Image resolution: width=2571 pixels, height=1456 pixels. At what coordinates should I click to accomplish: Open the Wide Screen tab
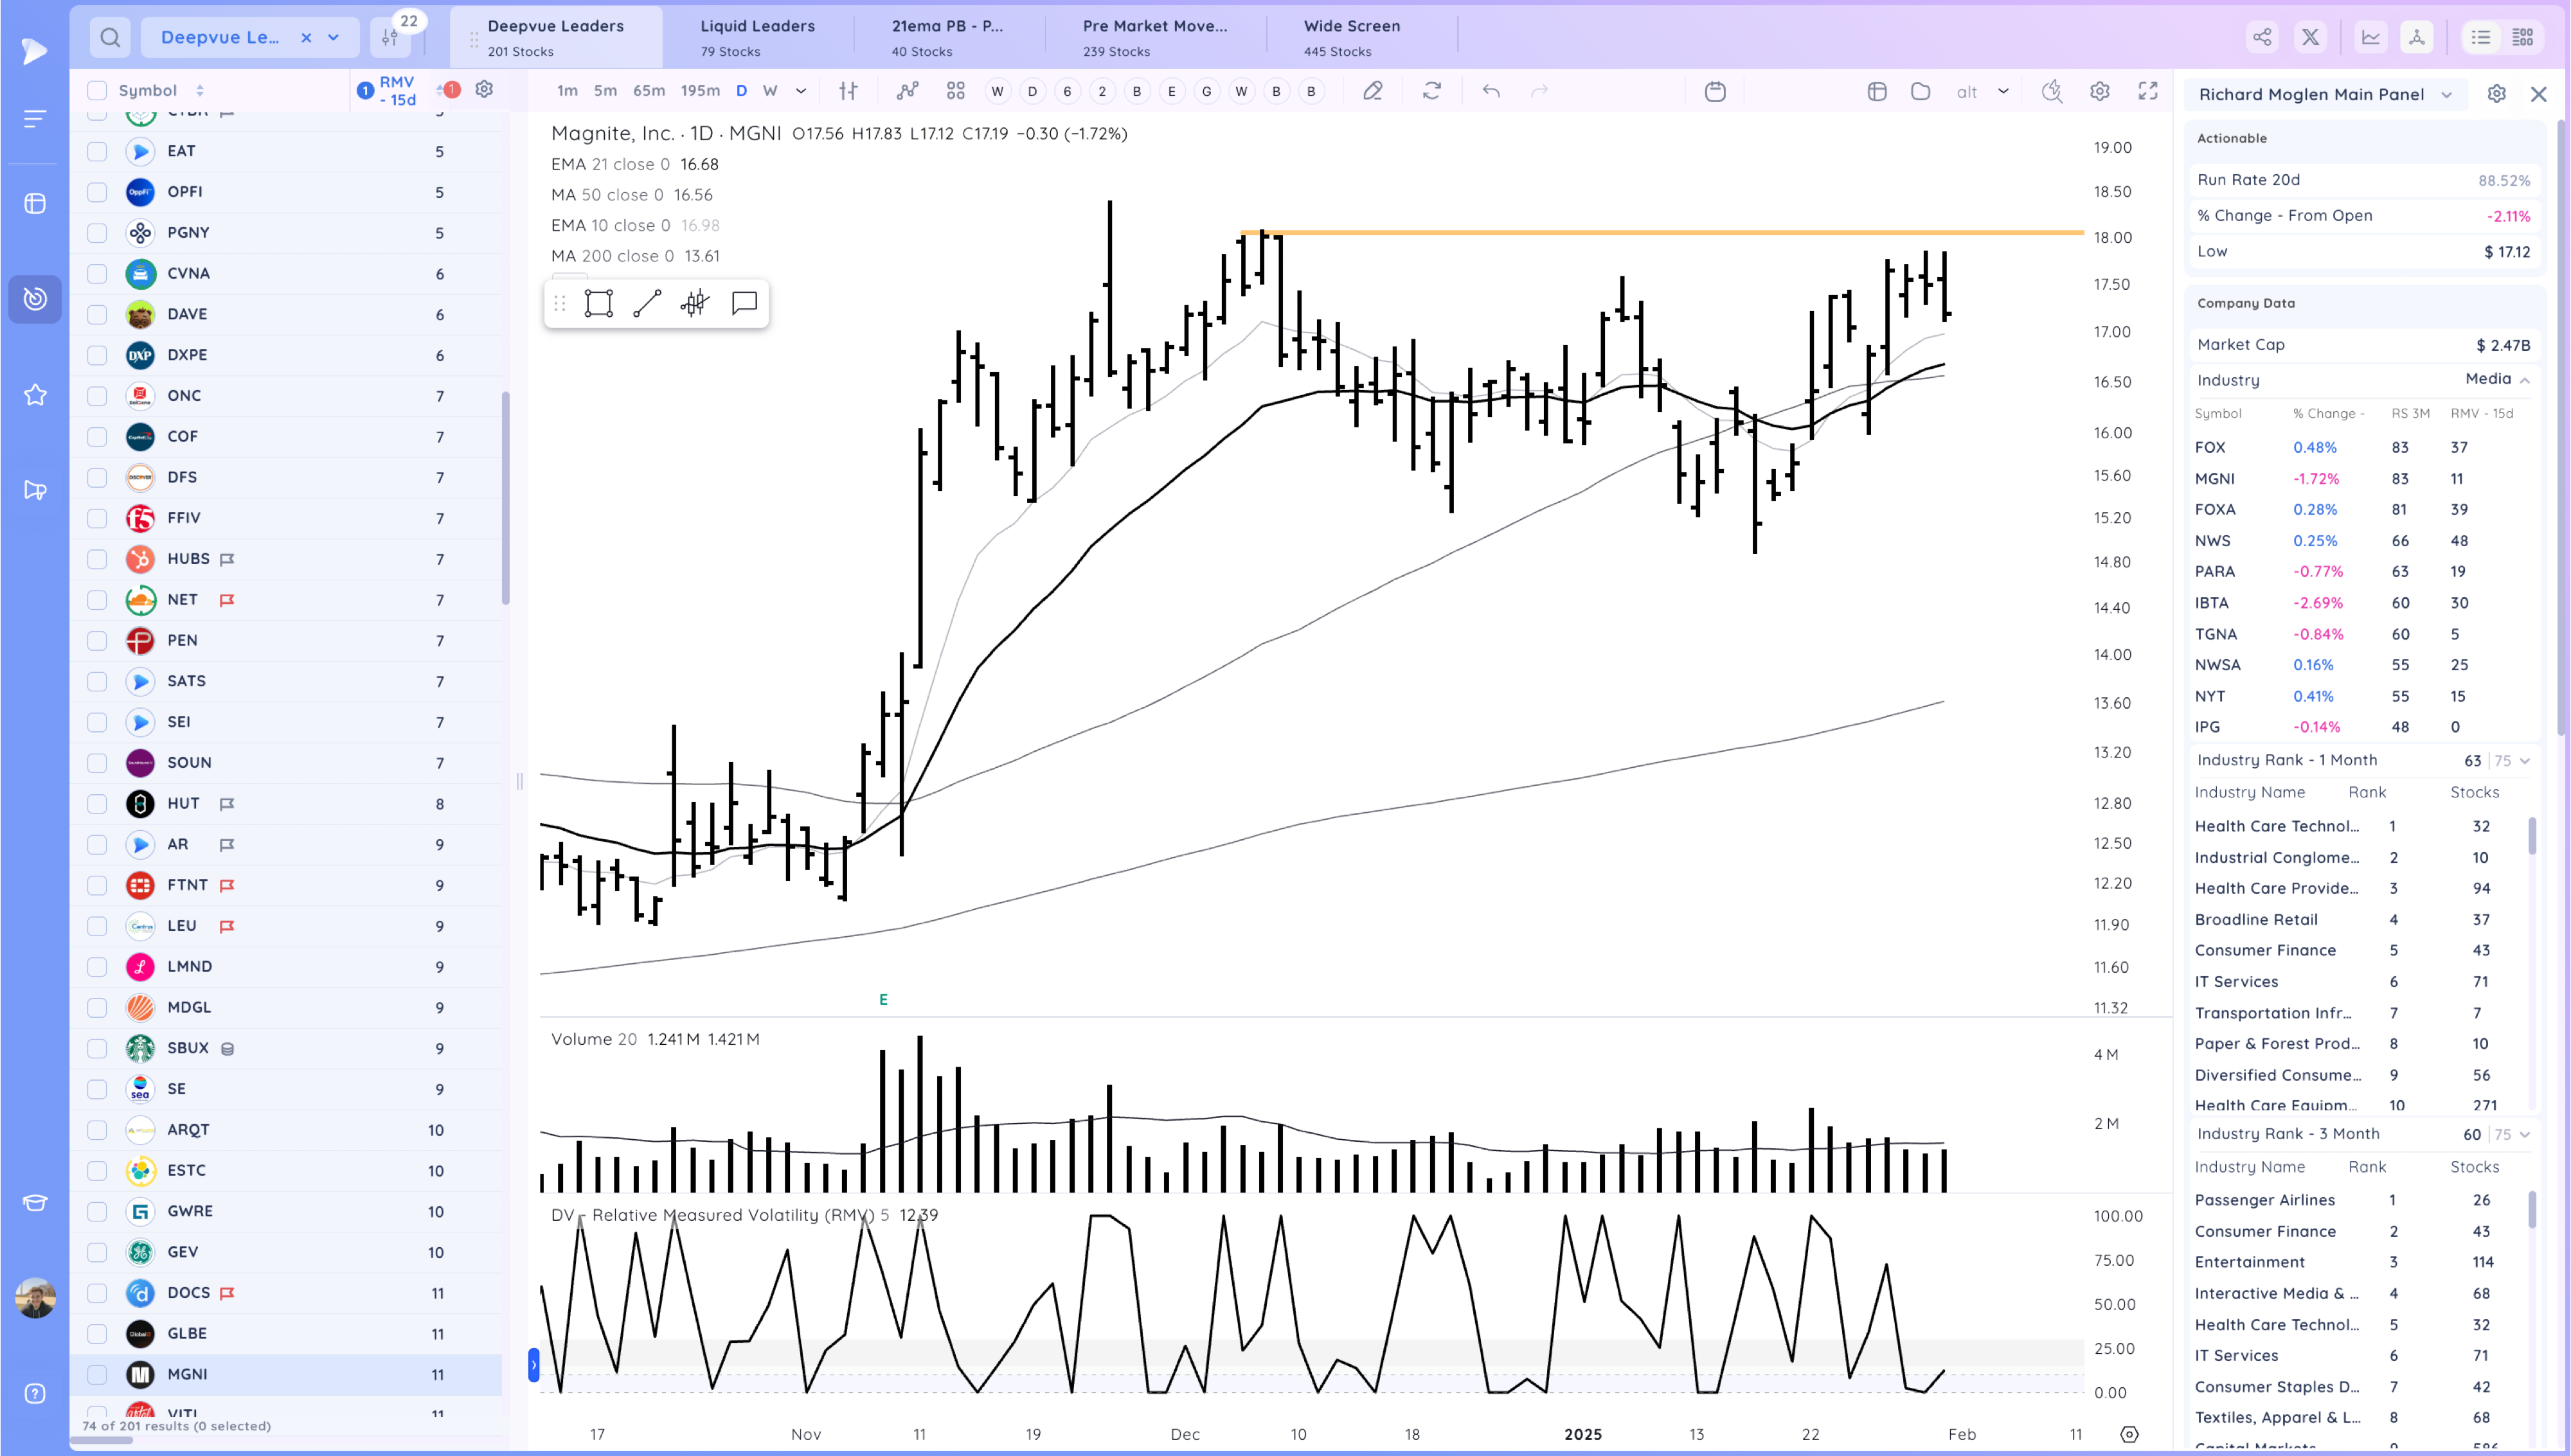tap(1351, 37)
